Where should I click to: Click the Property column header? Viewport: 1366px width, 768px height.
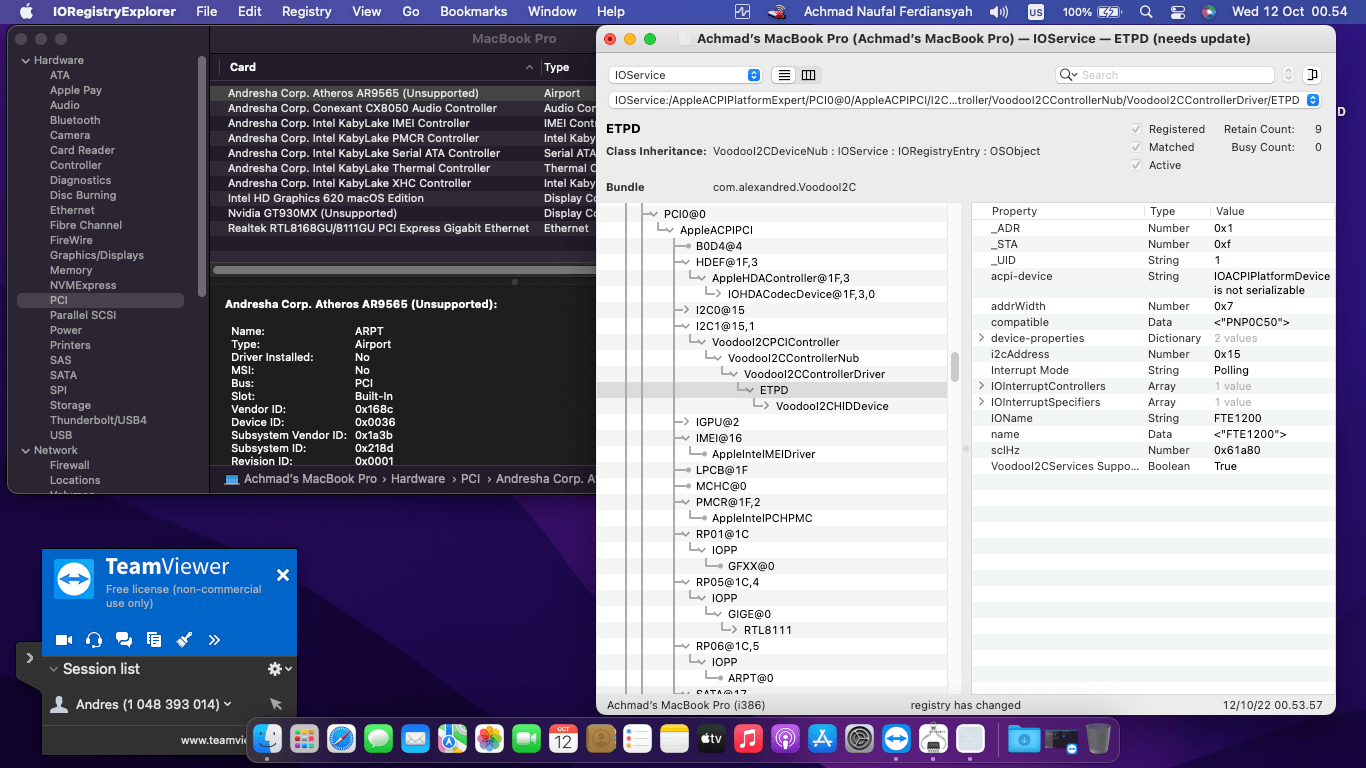1014,211
